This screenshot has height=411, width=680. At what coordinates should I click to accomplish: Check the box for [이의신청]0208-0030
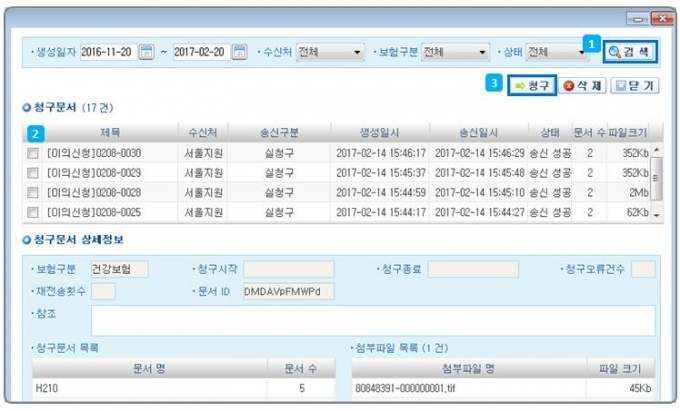pyautogui.click(x=34, y=153)
